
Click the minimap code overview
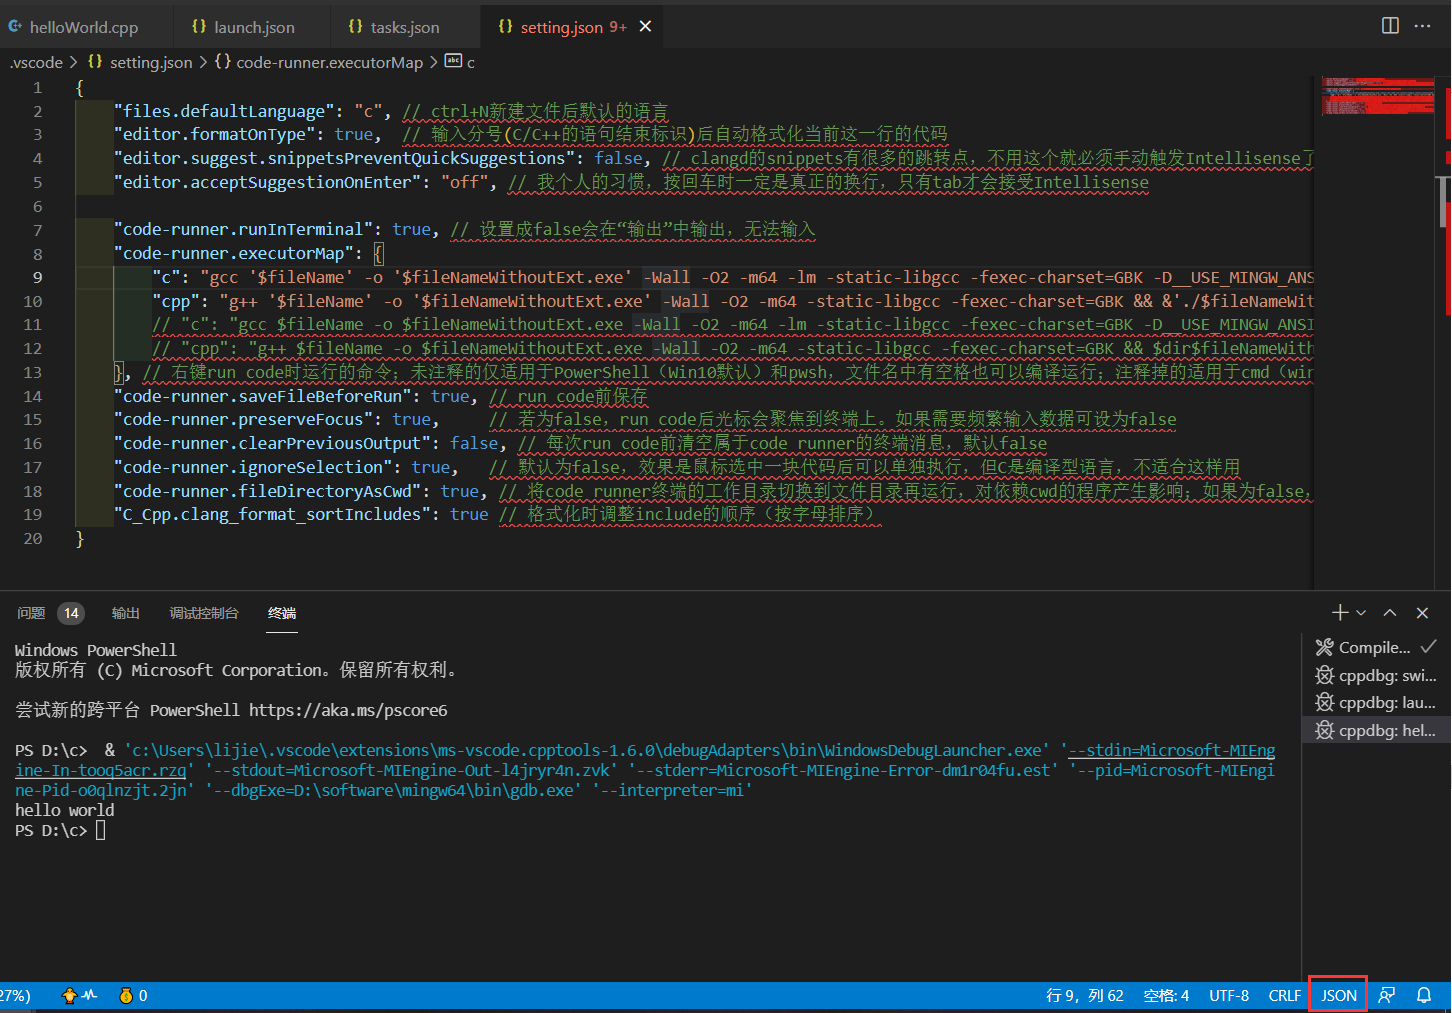tap(1377, 96)
